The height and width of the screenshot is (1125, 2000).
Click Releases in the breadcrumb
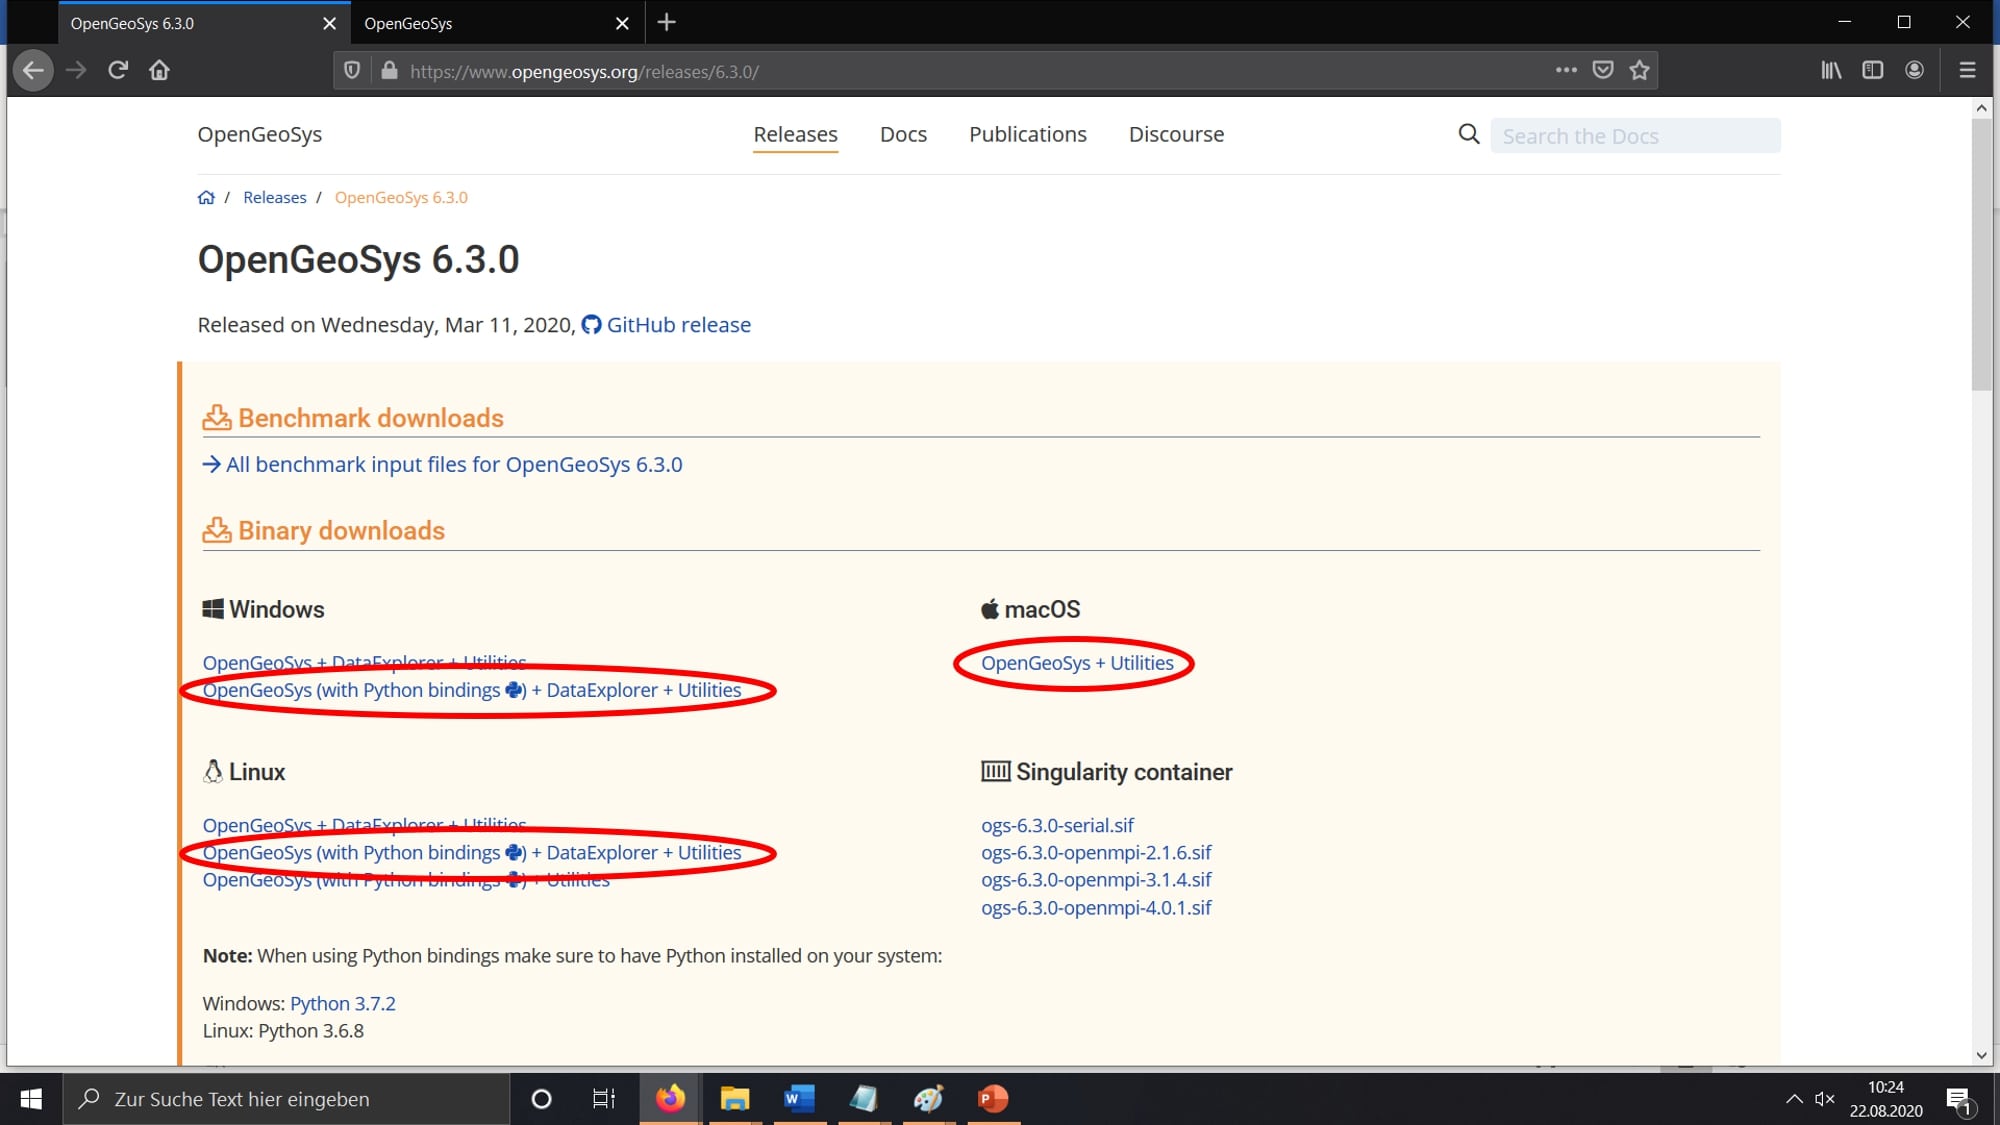[274, 197]
